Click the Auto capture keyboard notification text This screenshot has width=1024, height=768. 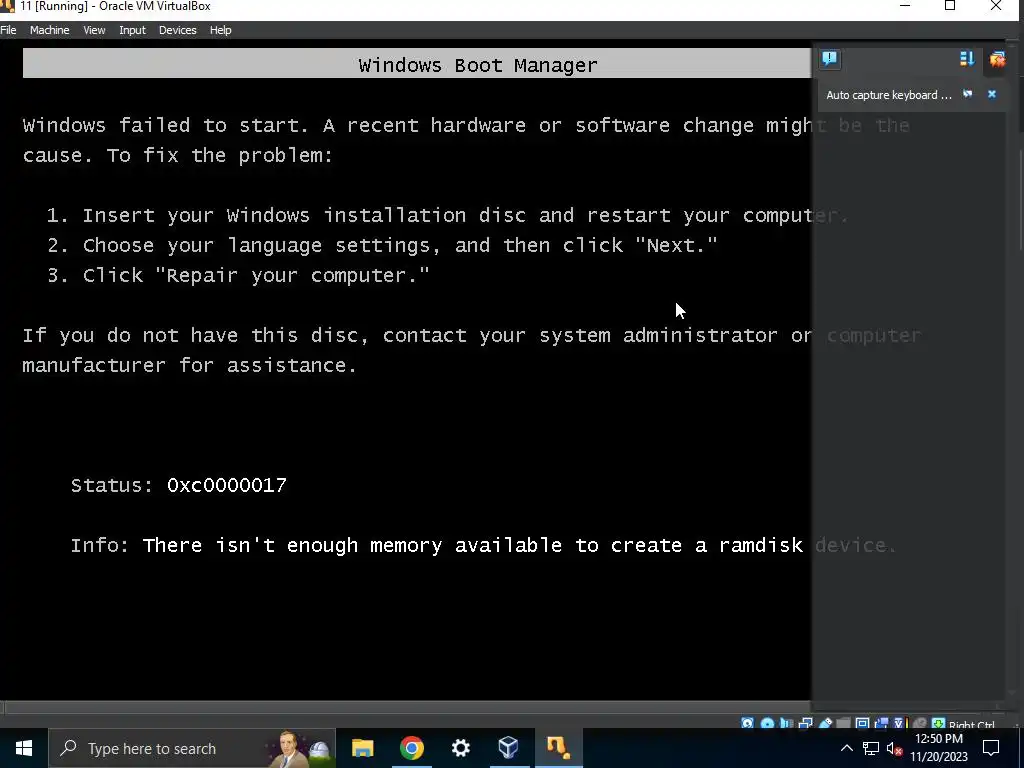coord(889,95)
